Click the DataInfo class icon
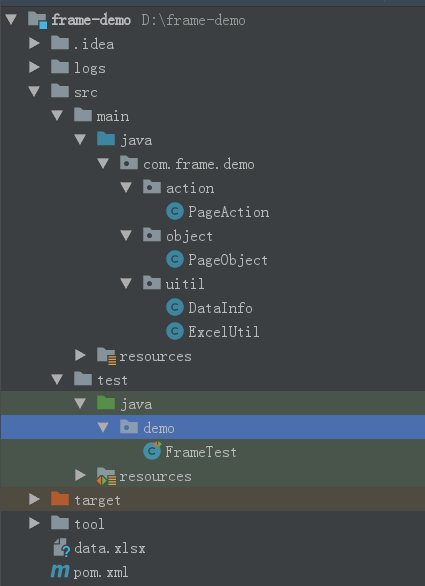 point(175,308)
